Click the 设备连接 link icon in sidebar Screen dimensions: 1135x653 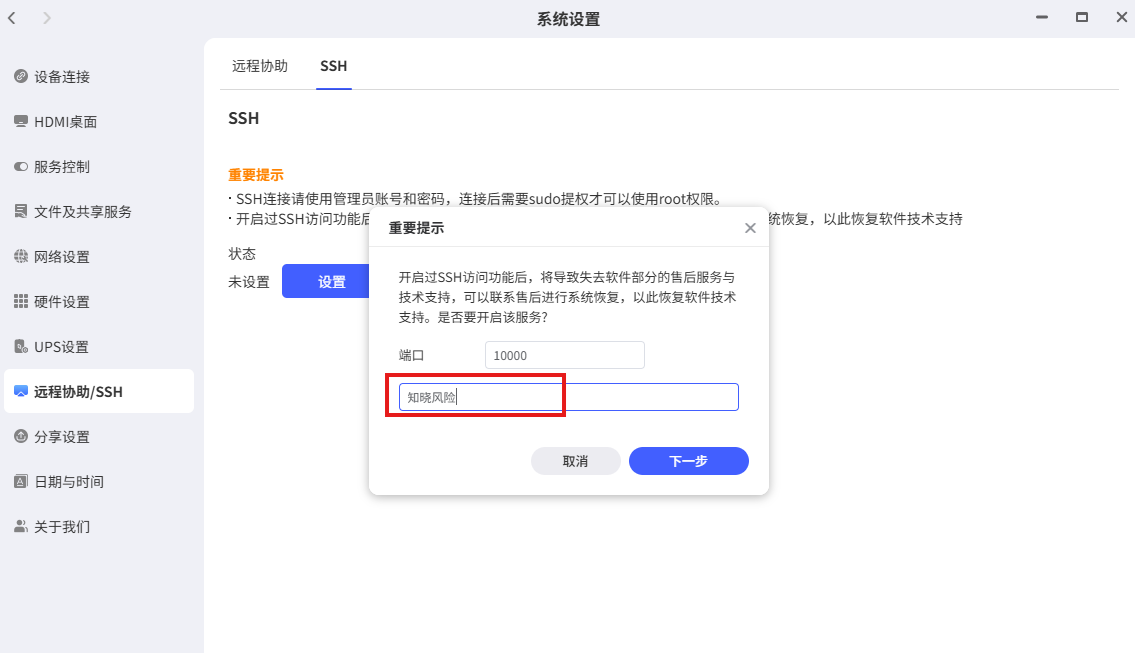[x=21, y=77]
